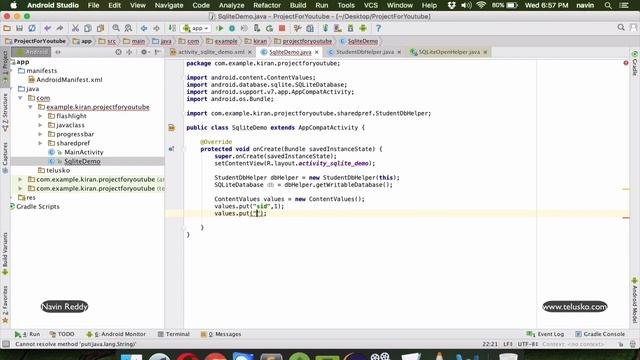Open the Android project view dropdown
The height and width of the screenshot is (360, 640).
pyautogui.click(x=31, y=52)
